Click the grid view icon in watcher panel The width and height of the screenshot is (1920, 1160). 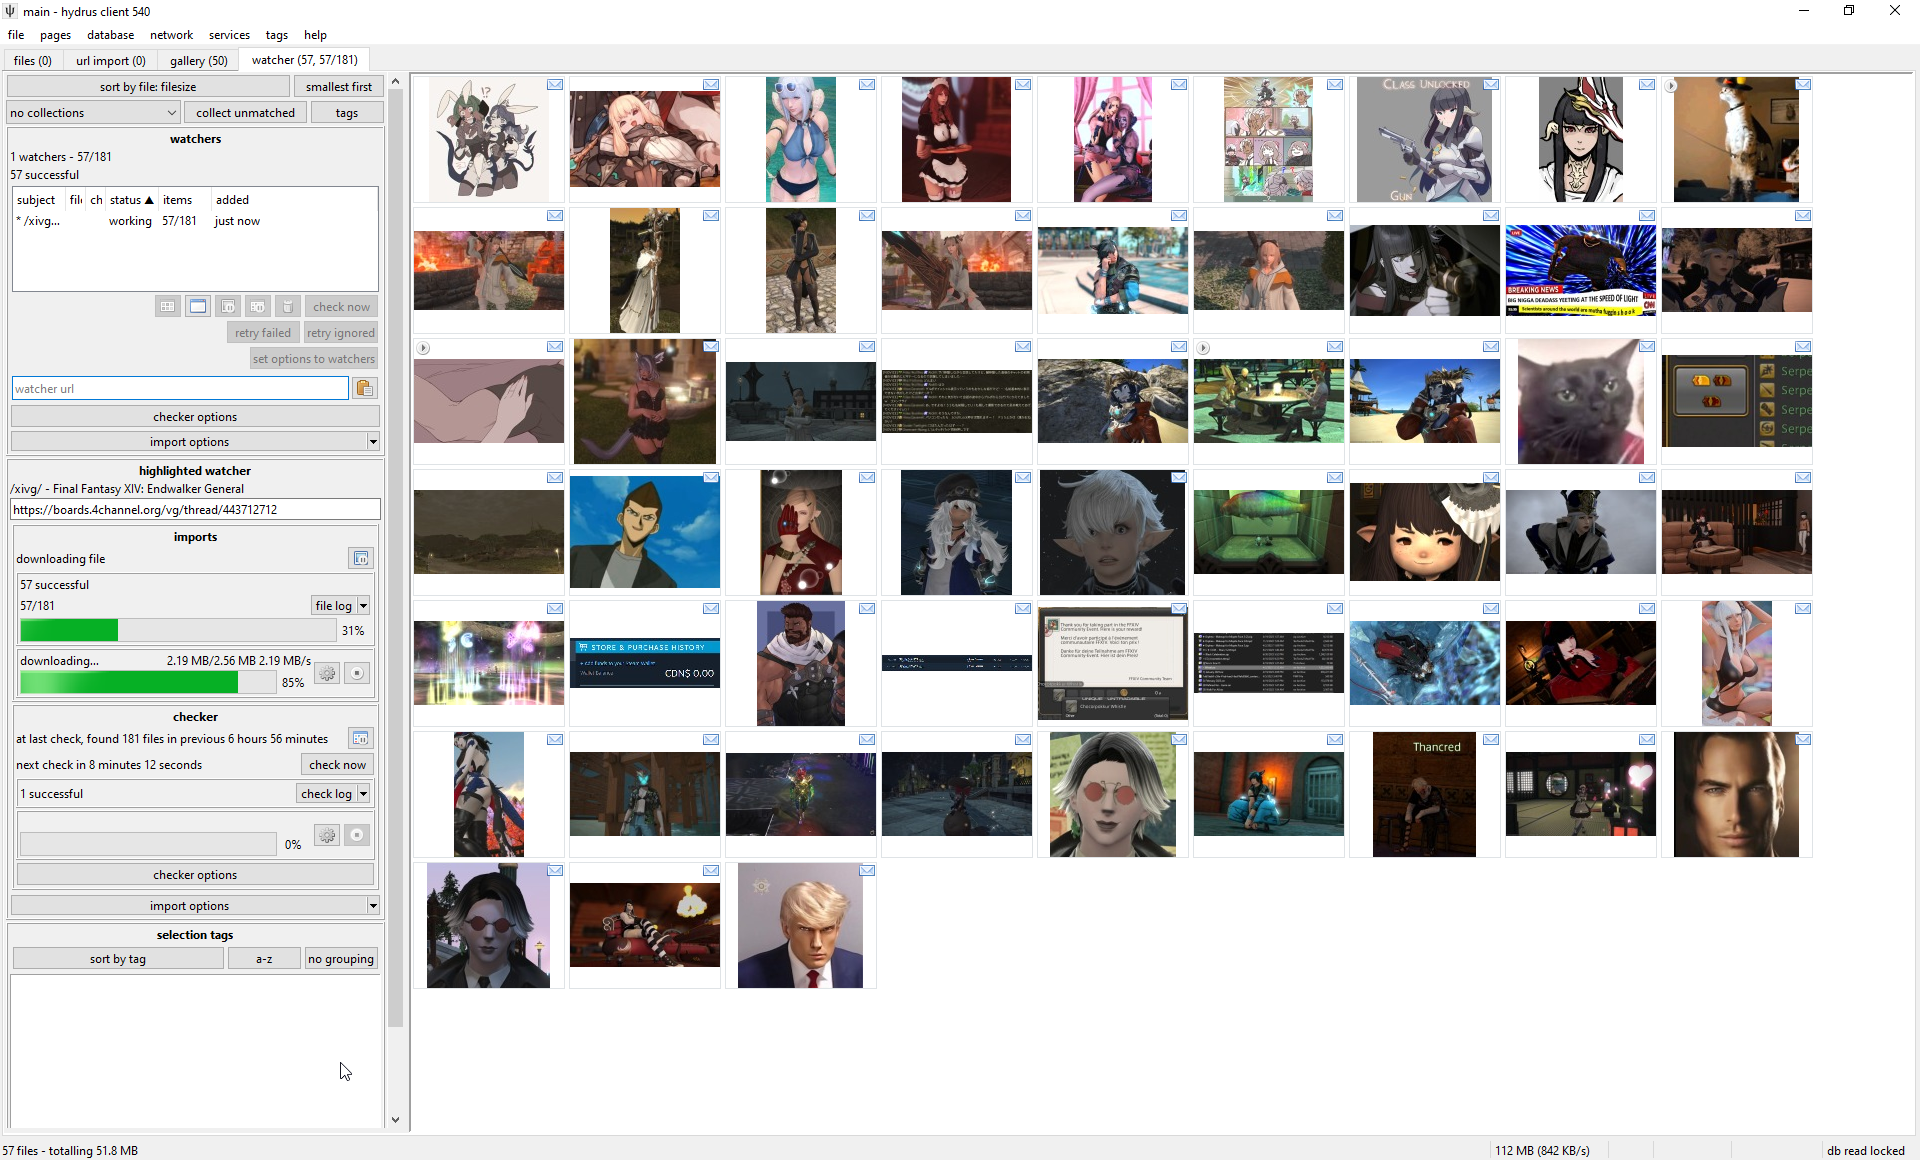tap(167, 306)
